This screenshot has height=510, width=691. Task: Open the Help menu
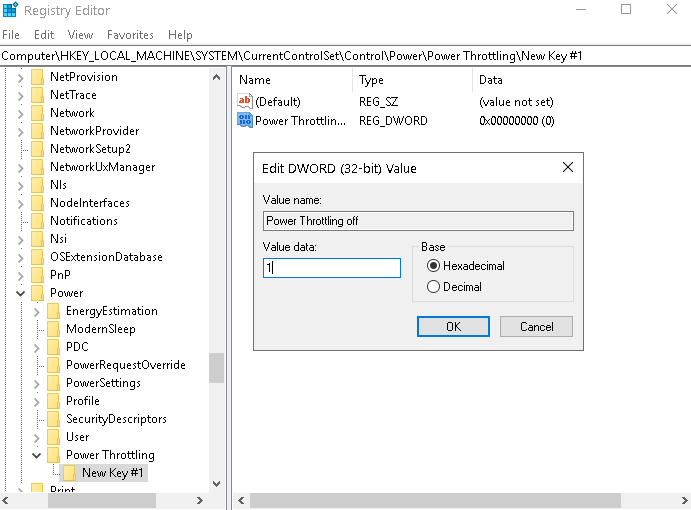pyautogui.click(x=180, y=35)
